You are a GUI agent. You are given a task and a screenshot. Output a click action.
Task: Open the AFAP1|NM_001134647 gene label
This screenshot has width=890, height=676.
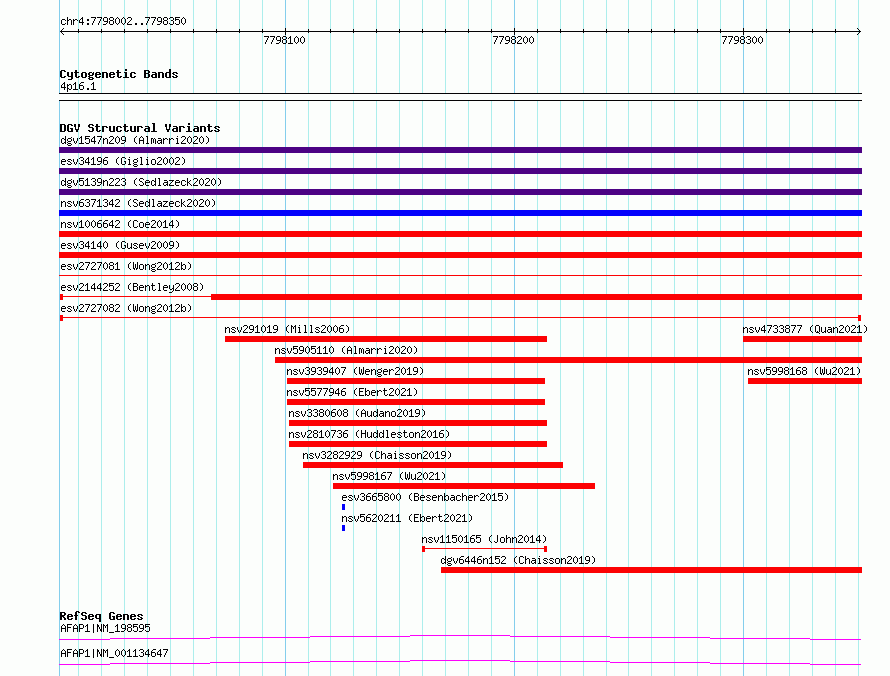(x=114, y=653)
